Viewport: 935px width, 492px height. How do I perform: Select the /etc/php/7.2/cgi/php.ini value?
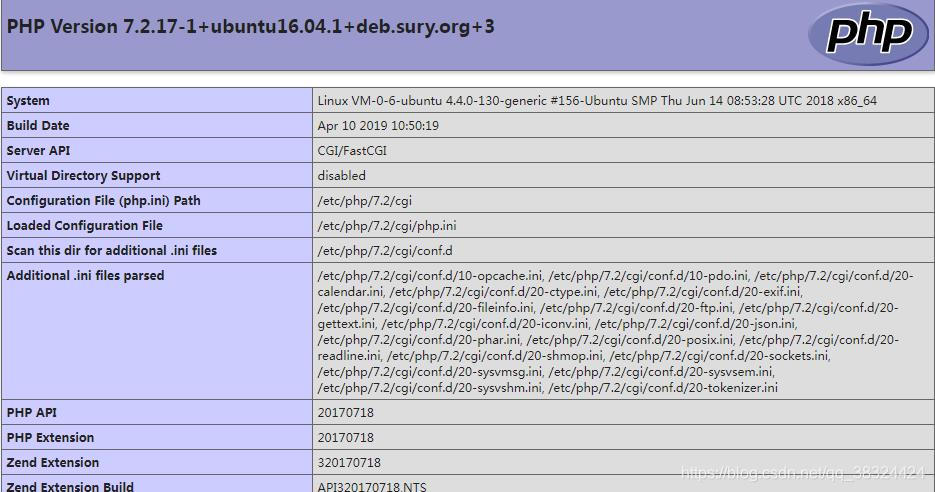[x=387, y=226]
